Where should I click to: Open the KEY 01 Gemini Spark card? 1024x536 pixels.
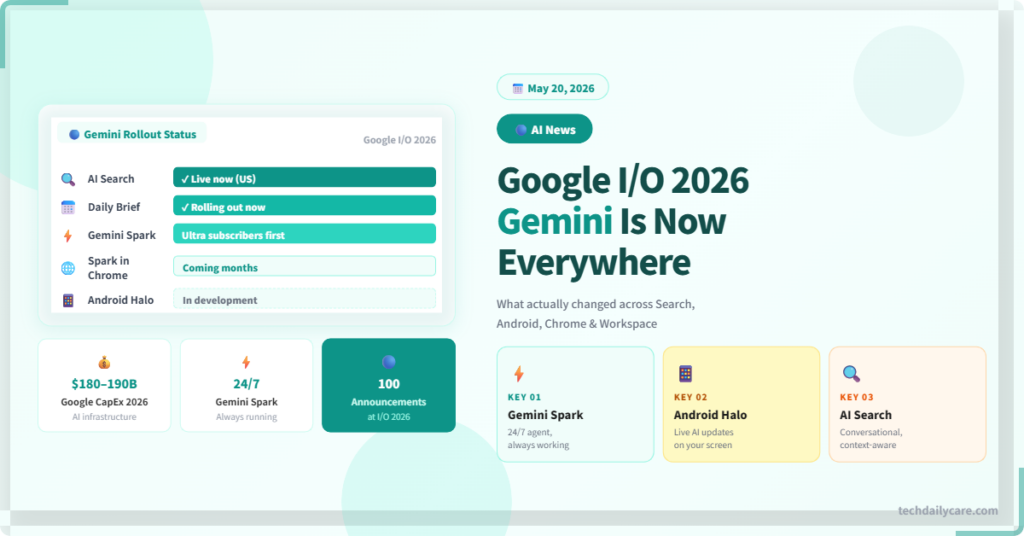[x=575, y=404]
